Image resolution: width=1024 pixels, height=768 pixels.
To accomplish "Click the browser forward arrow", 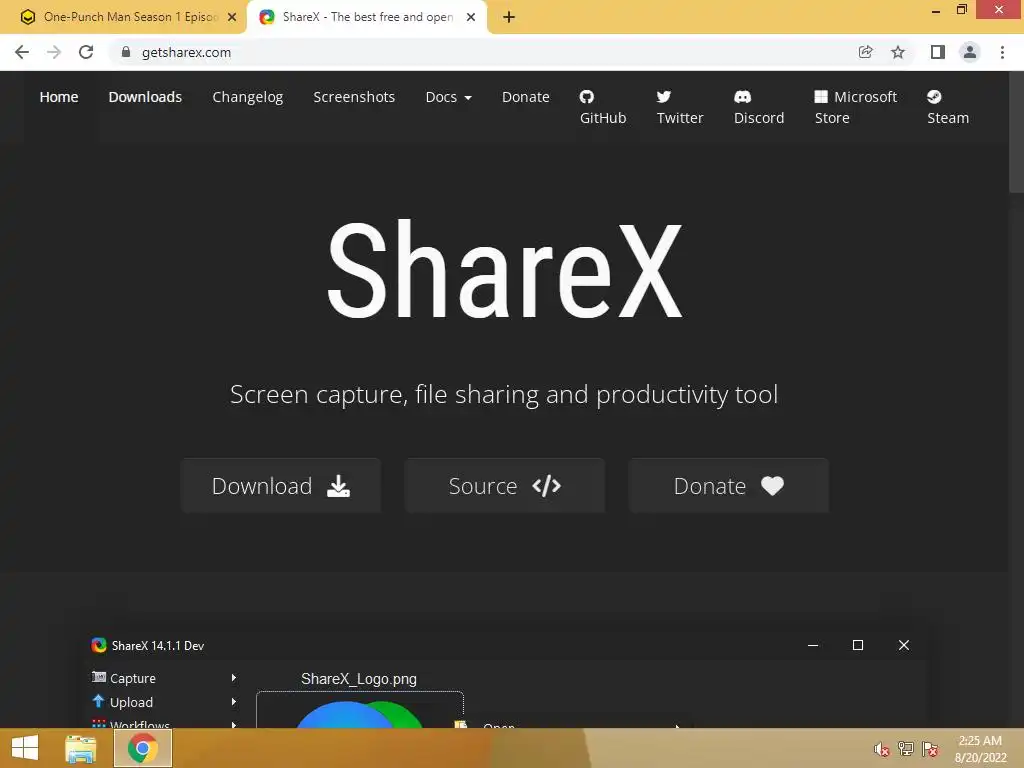I will click(54, 52).
